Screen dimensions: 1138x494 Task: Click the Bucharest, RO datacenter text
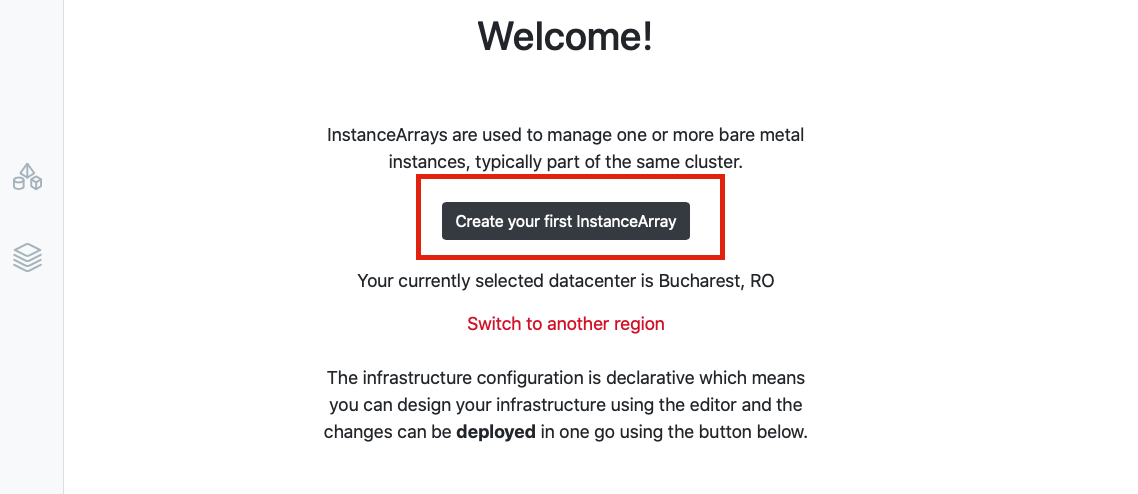click(716, 281)
